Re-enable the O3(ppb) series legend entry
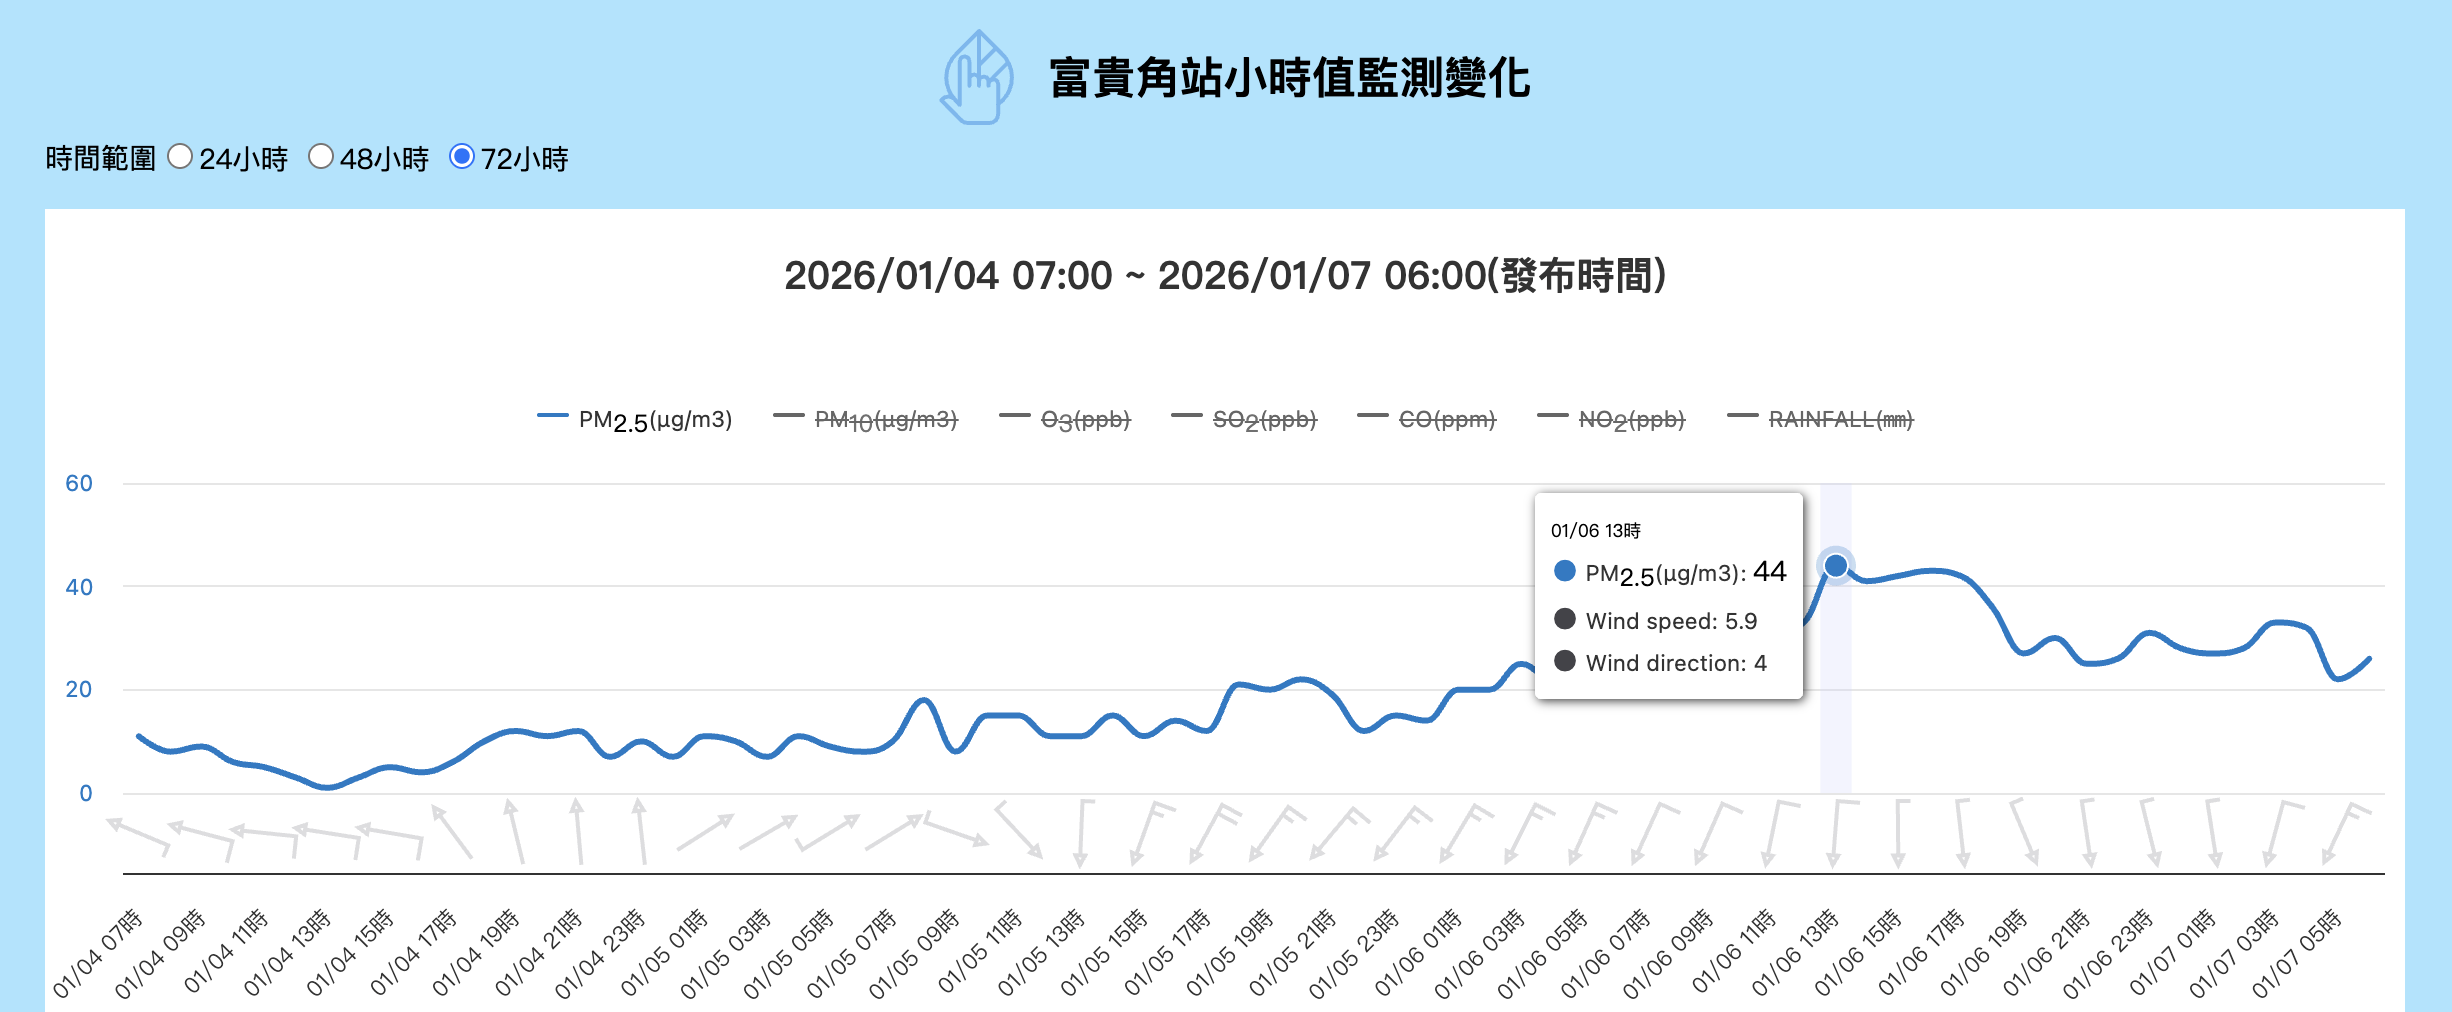Viewport: 2452px width, 1012px height. click(1086, 419)
